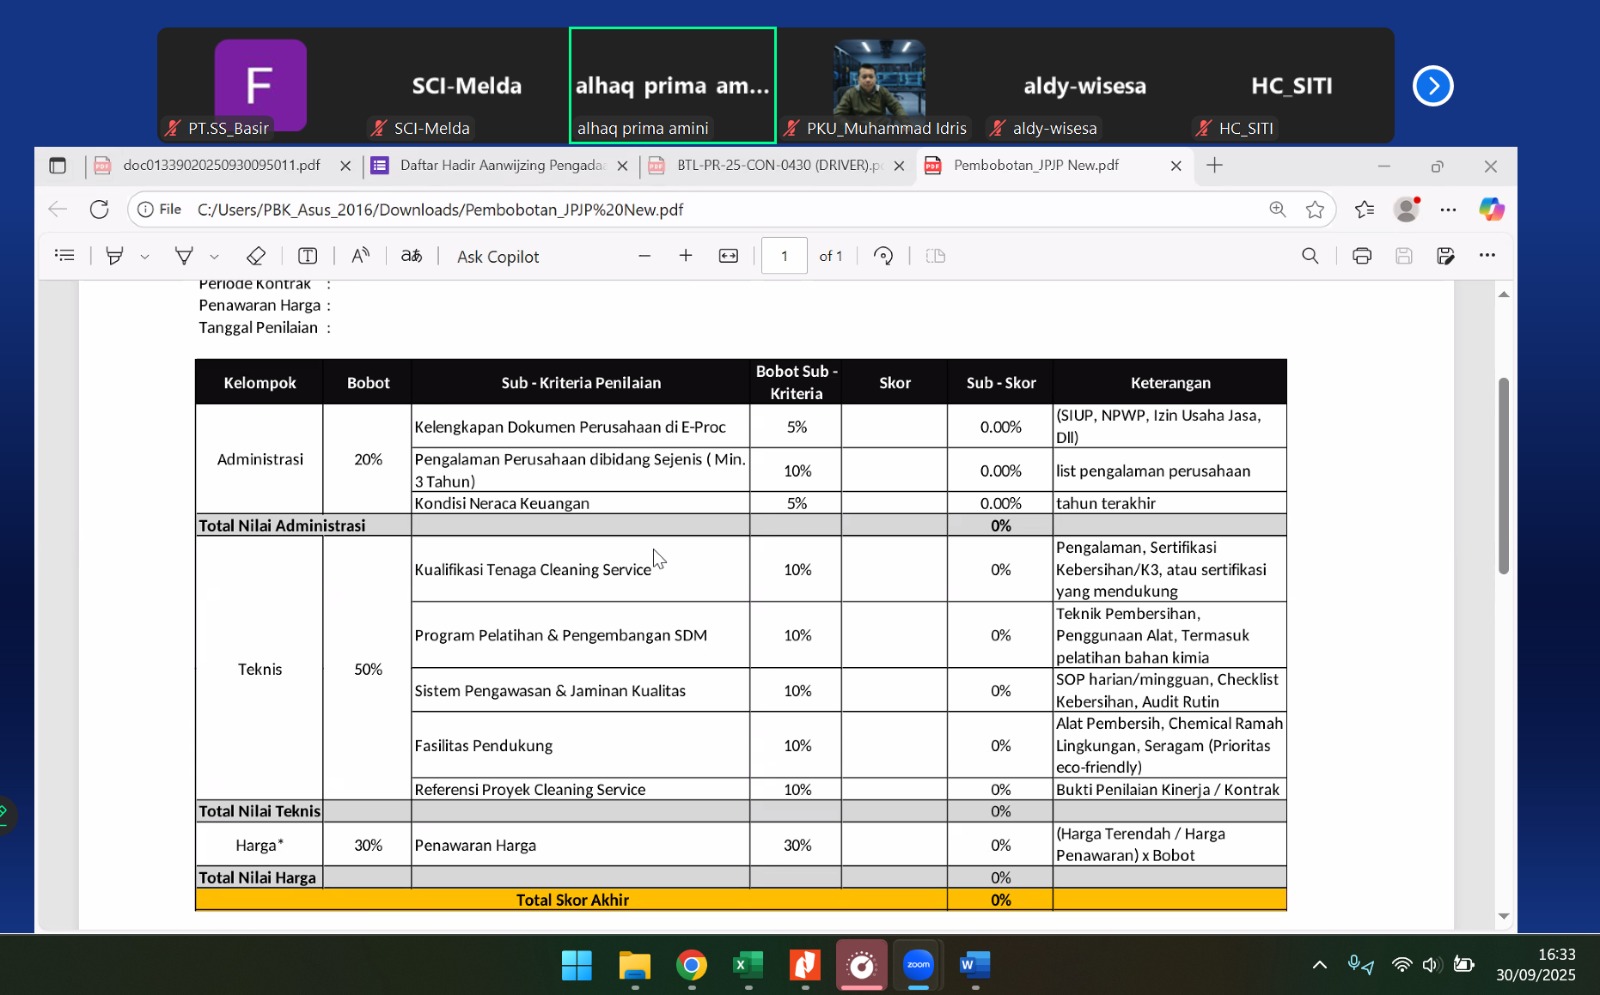The width and height of the screenshot is (1600, 995).
Task: Toggle the Highlight tool on
Action: (115, 256)
